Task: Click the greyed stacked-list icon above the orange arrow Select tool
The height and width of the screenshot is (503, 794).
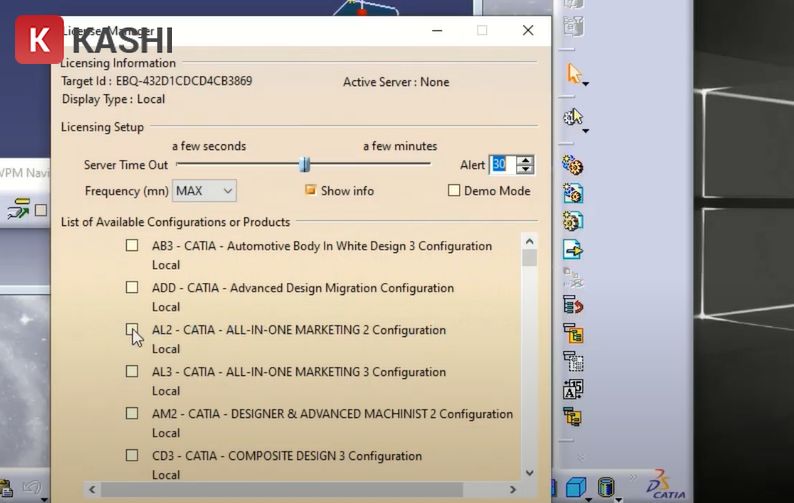Action: click(x=573, y=25)
